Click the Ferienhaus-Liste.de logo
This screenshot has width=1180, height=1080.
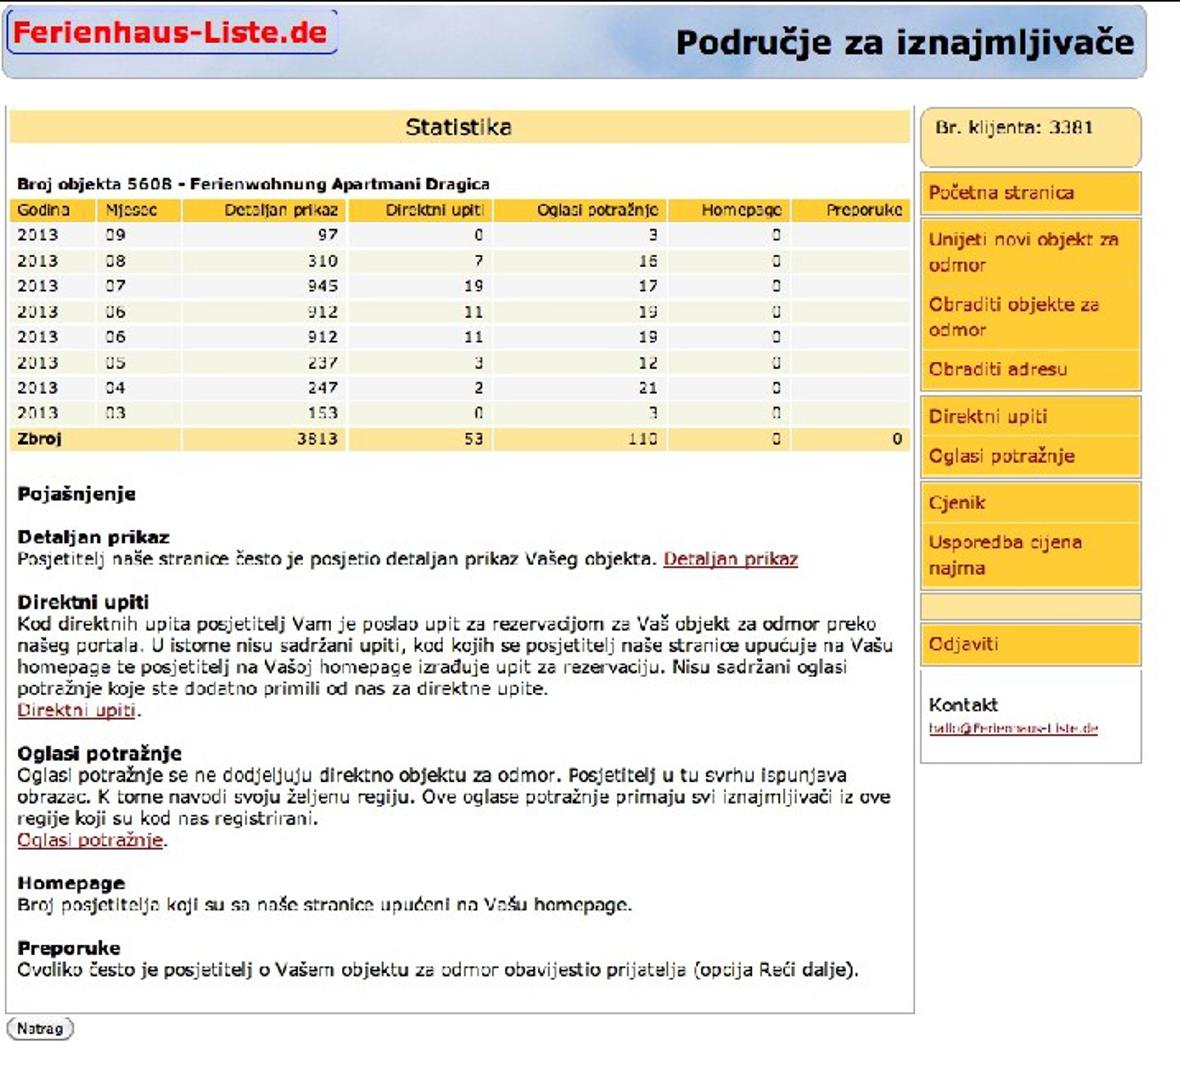(x=171, y=32)
